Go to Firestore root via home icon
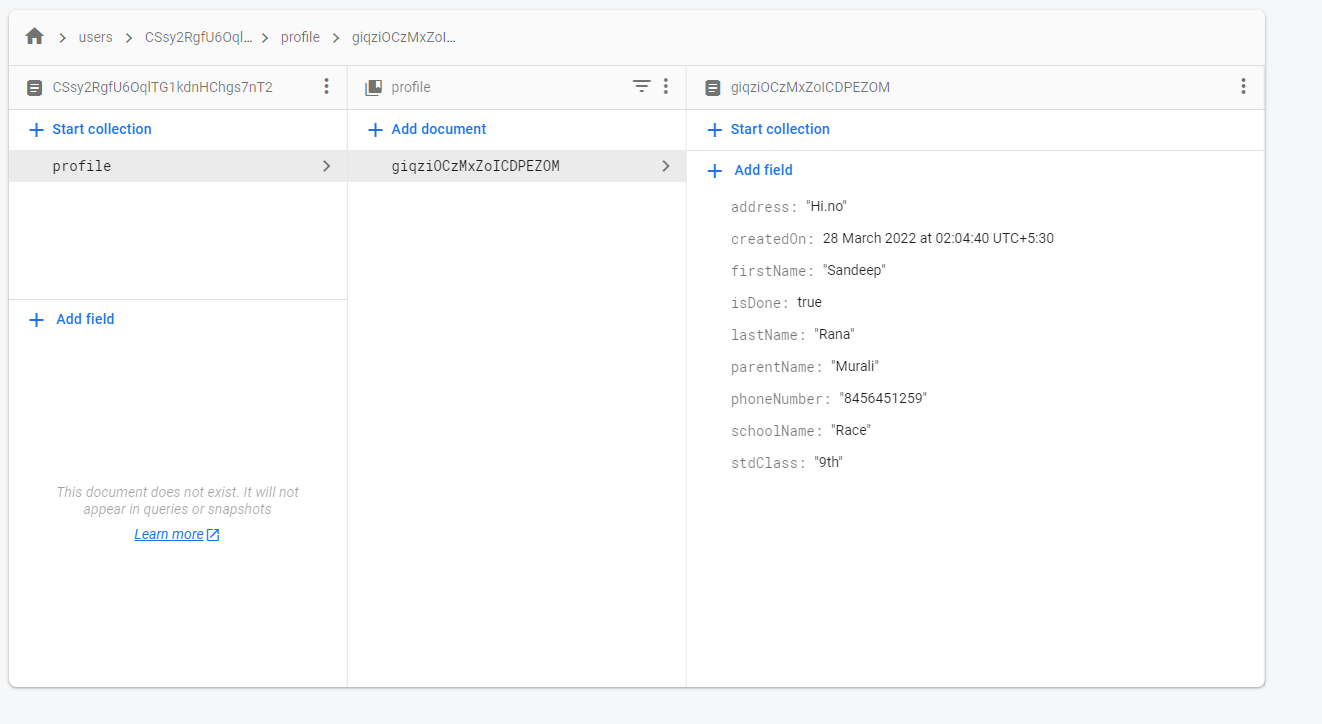 click(x=35, y=37)
